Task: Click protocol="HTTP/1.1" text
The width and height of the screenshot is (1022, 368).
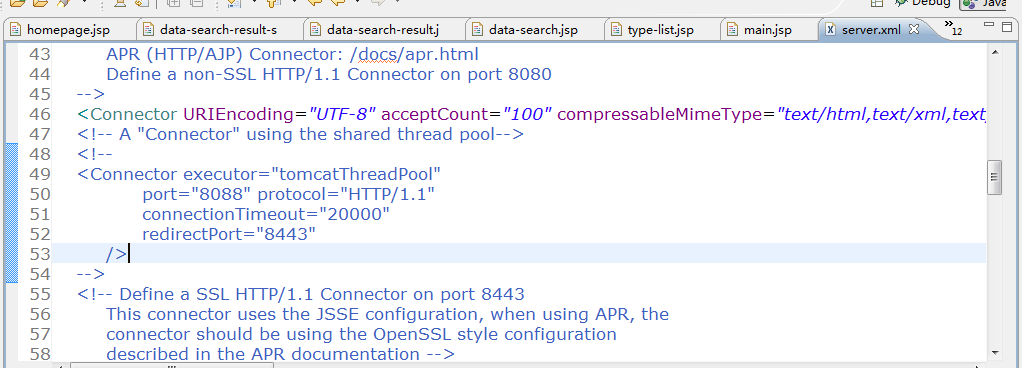Action: coord(346,195)
